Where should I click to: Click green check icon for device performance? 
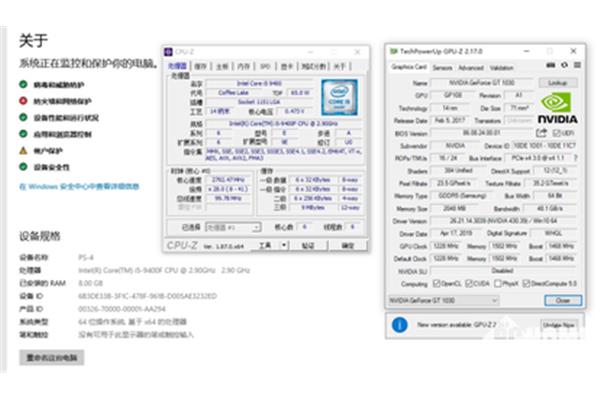tap(23, 117)
